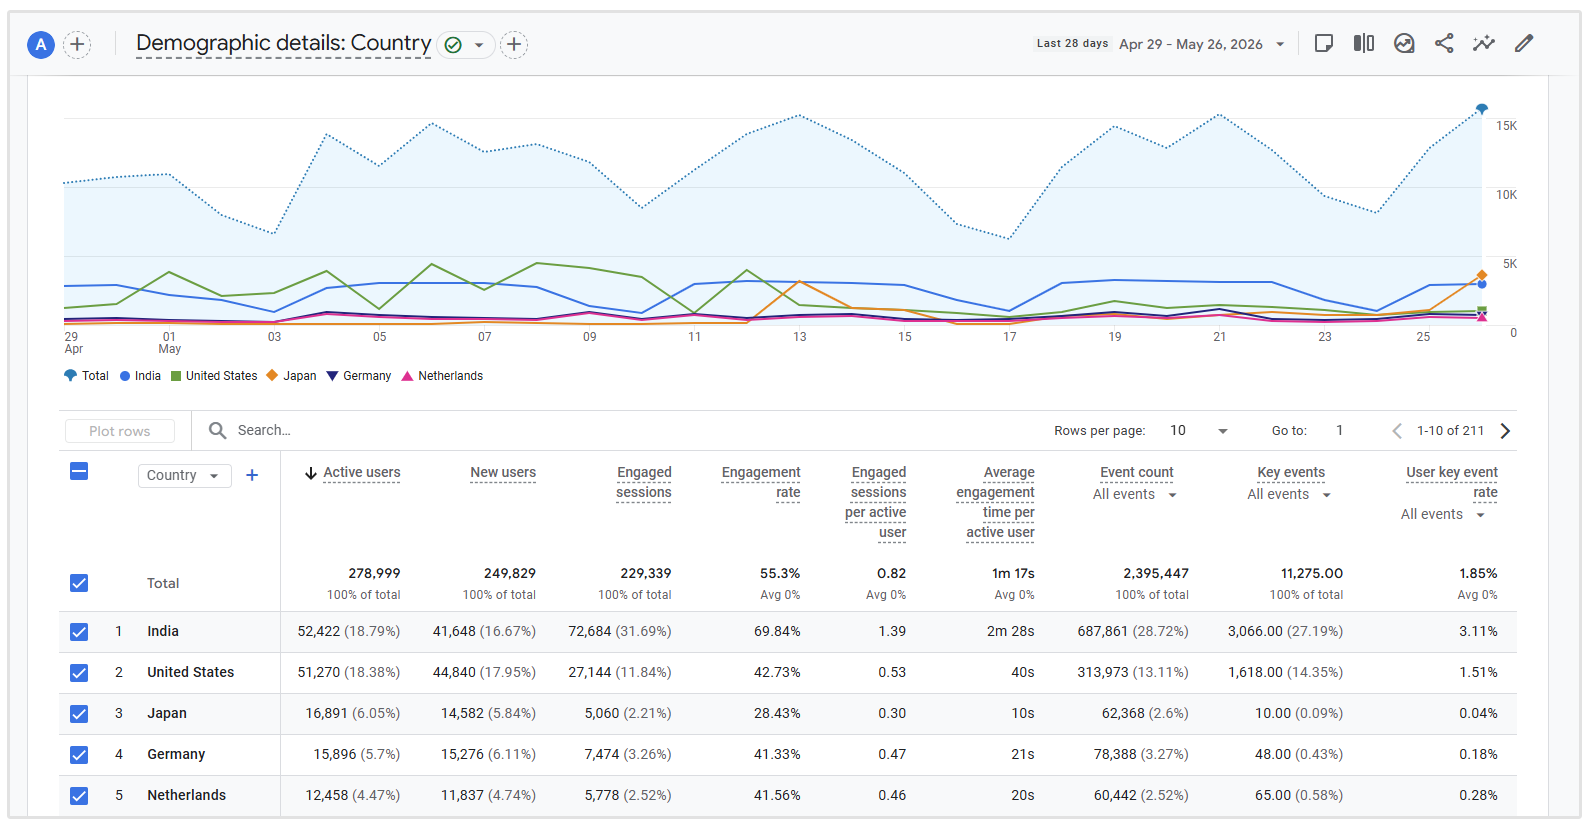This screenshot has height=830, width=1590.
Task: Click the India legend blue dot
Action: pyautogui.click(x=125, y=376)
